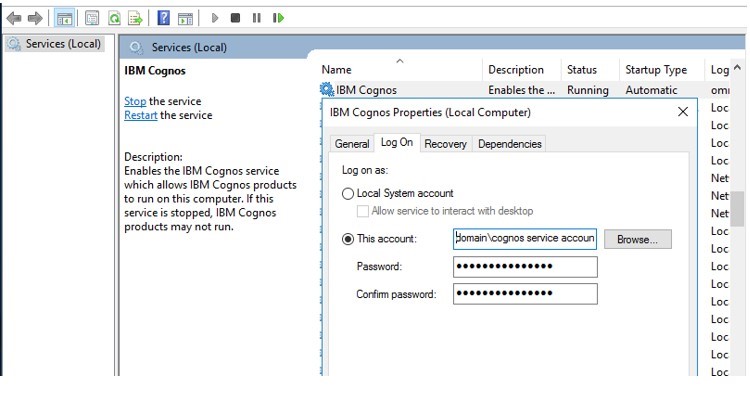Click the Refresh toolbar icon
The image size is (750, 397).
pyautogui.click(x=114, y=18)
